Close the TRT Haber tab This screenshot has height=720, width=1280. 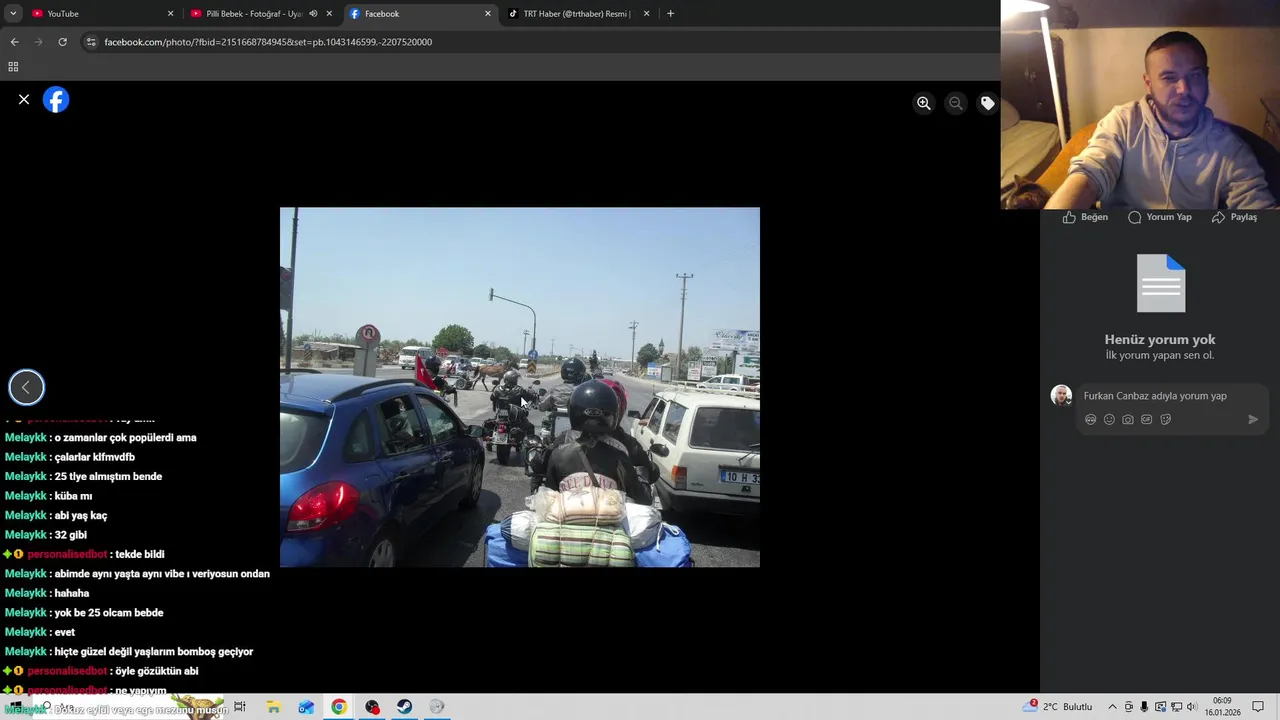click(x=646, y=14)
